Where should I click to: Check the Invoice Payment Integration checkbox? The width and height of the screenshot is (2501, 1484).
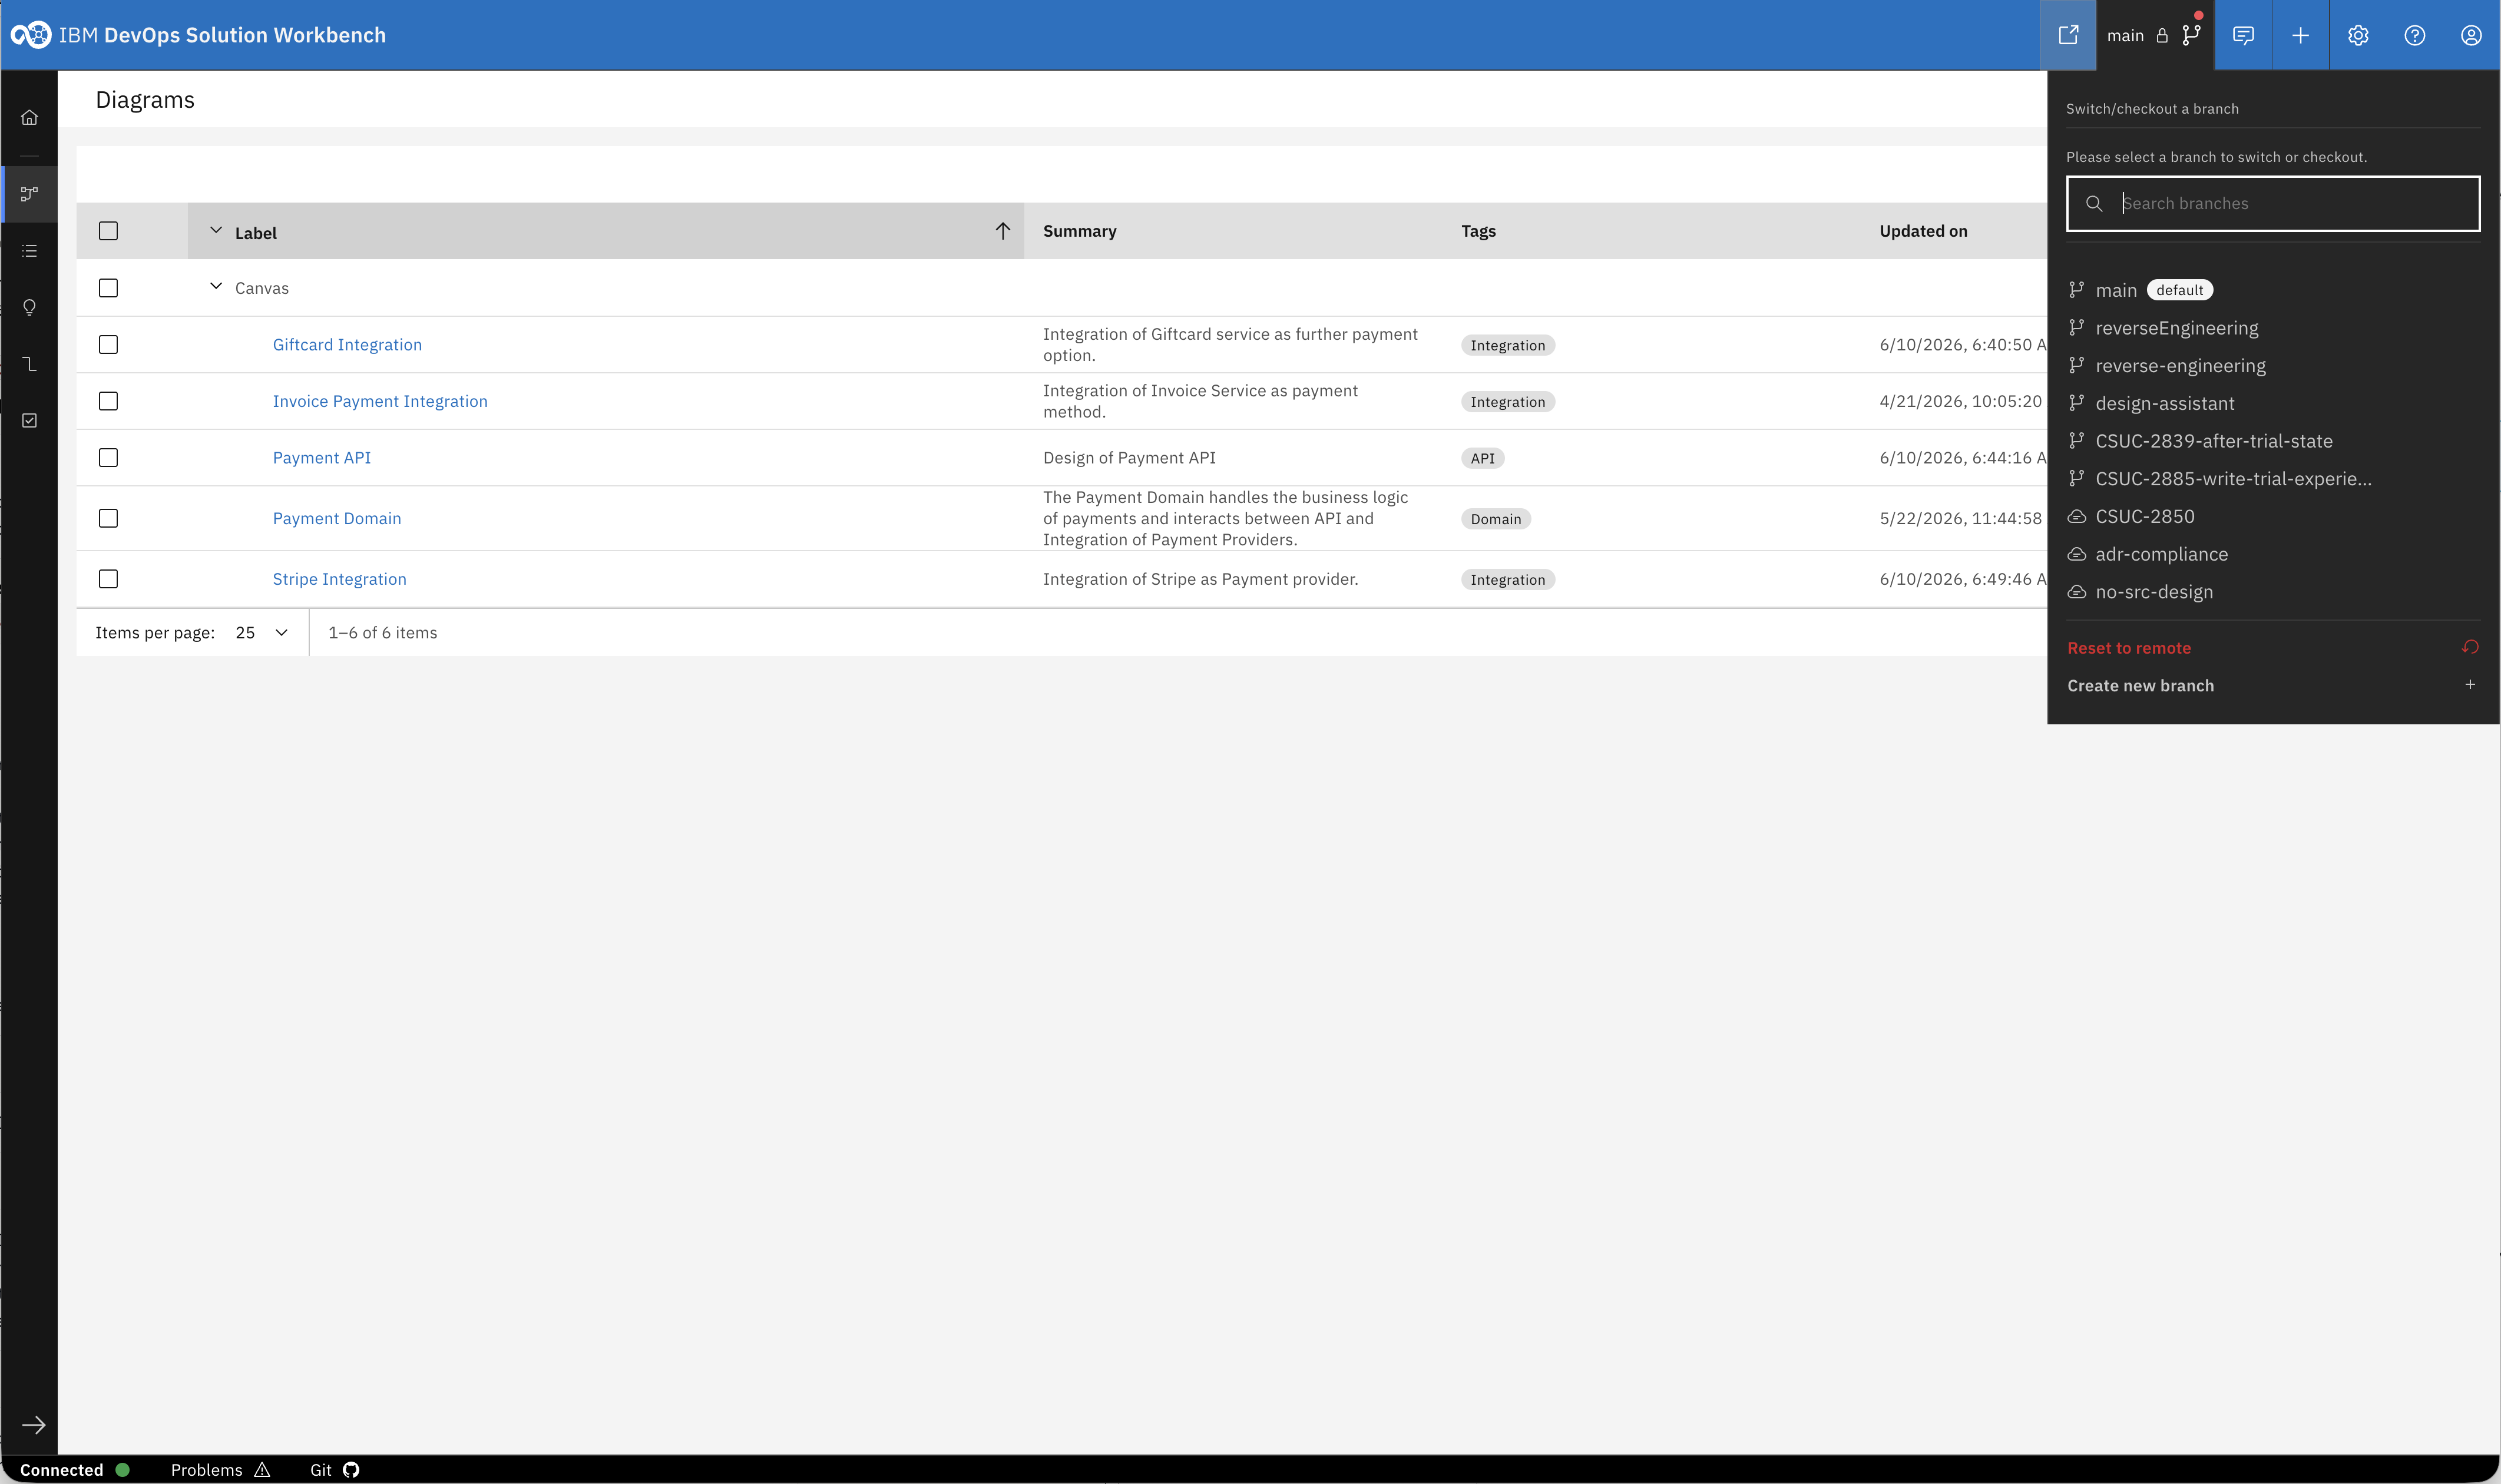108,401
